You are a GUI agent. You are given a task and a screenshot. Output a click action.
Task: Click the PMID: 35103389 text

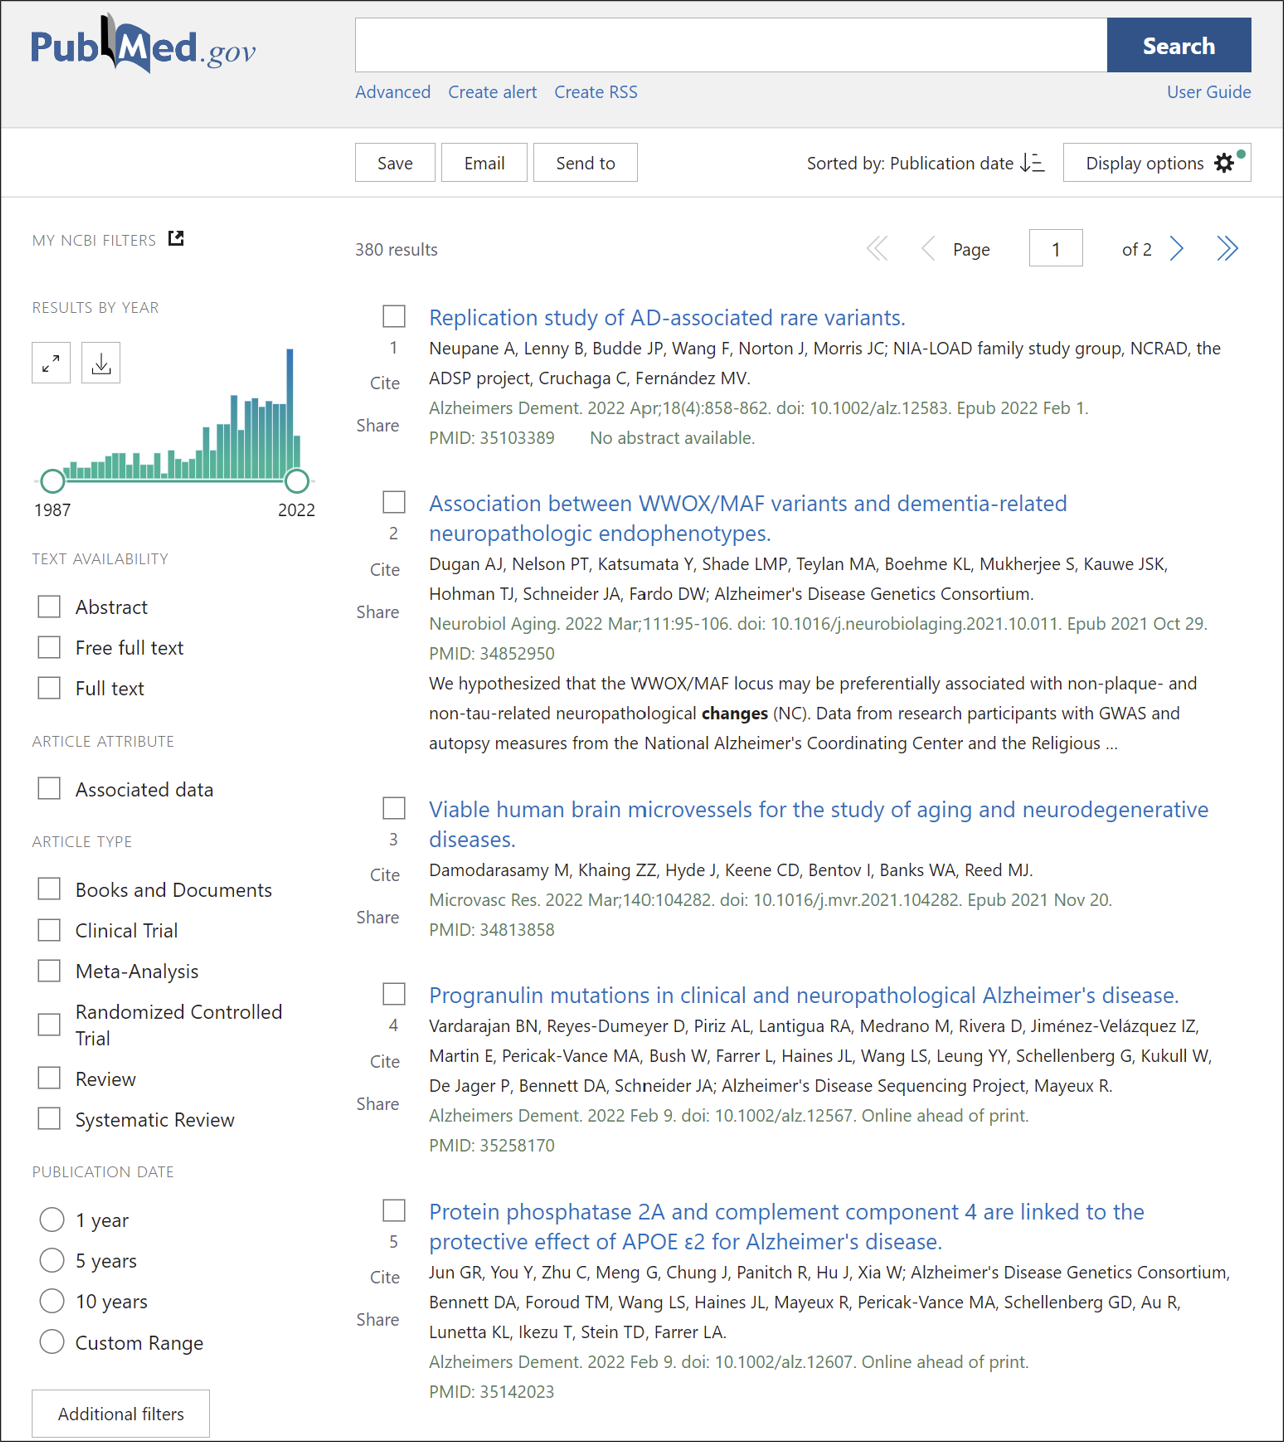[x=492, y=438]
